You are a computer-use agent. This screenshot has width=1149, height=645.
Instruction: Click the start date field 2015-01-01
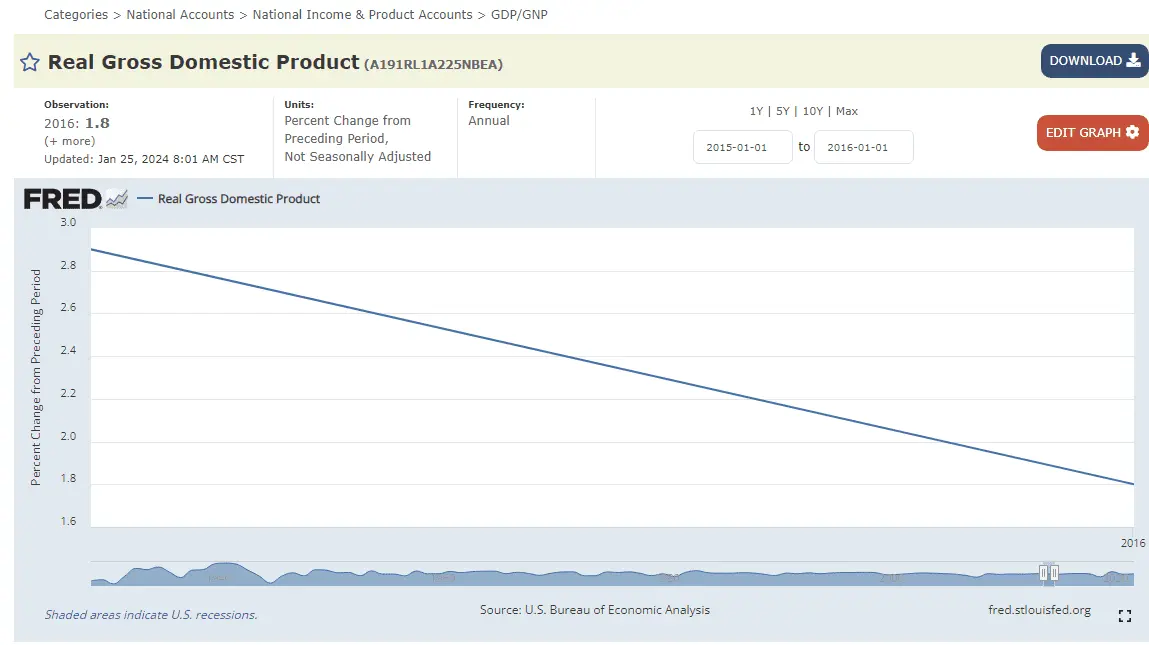click(x=742, y=147)
